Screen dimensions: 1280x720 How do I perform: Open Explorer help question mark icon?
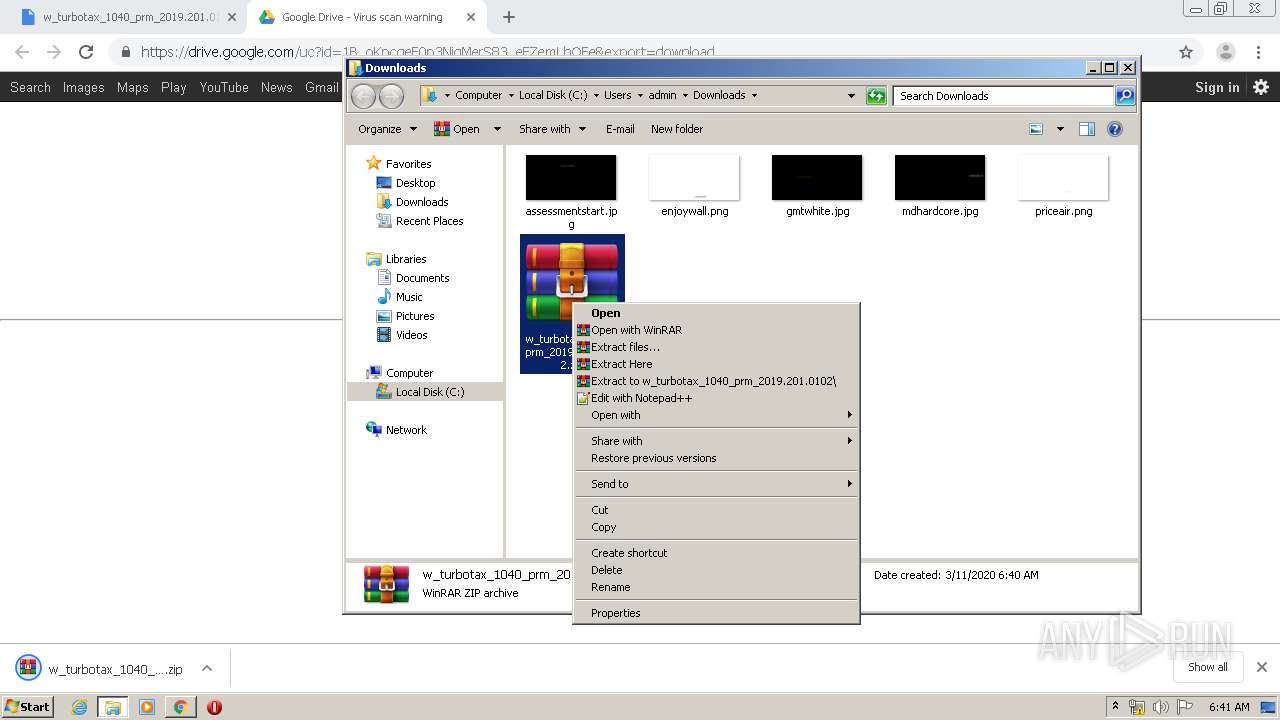(x=1115, y=129)
